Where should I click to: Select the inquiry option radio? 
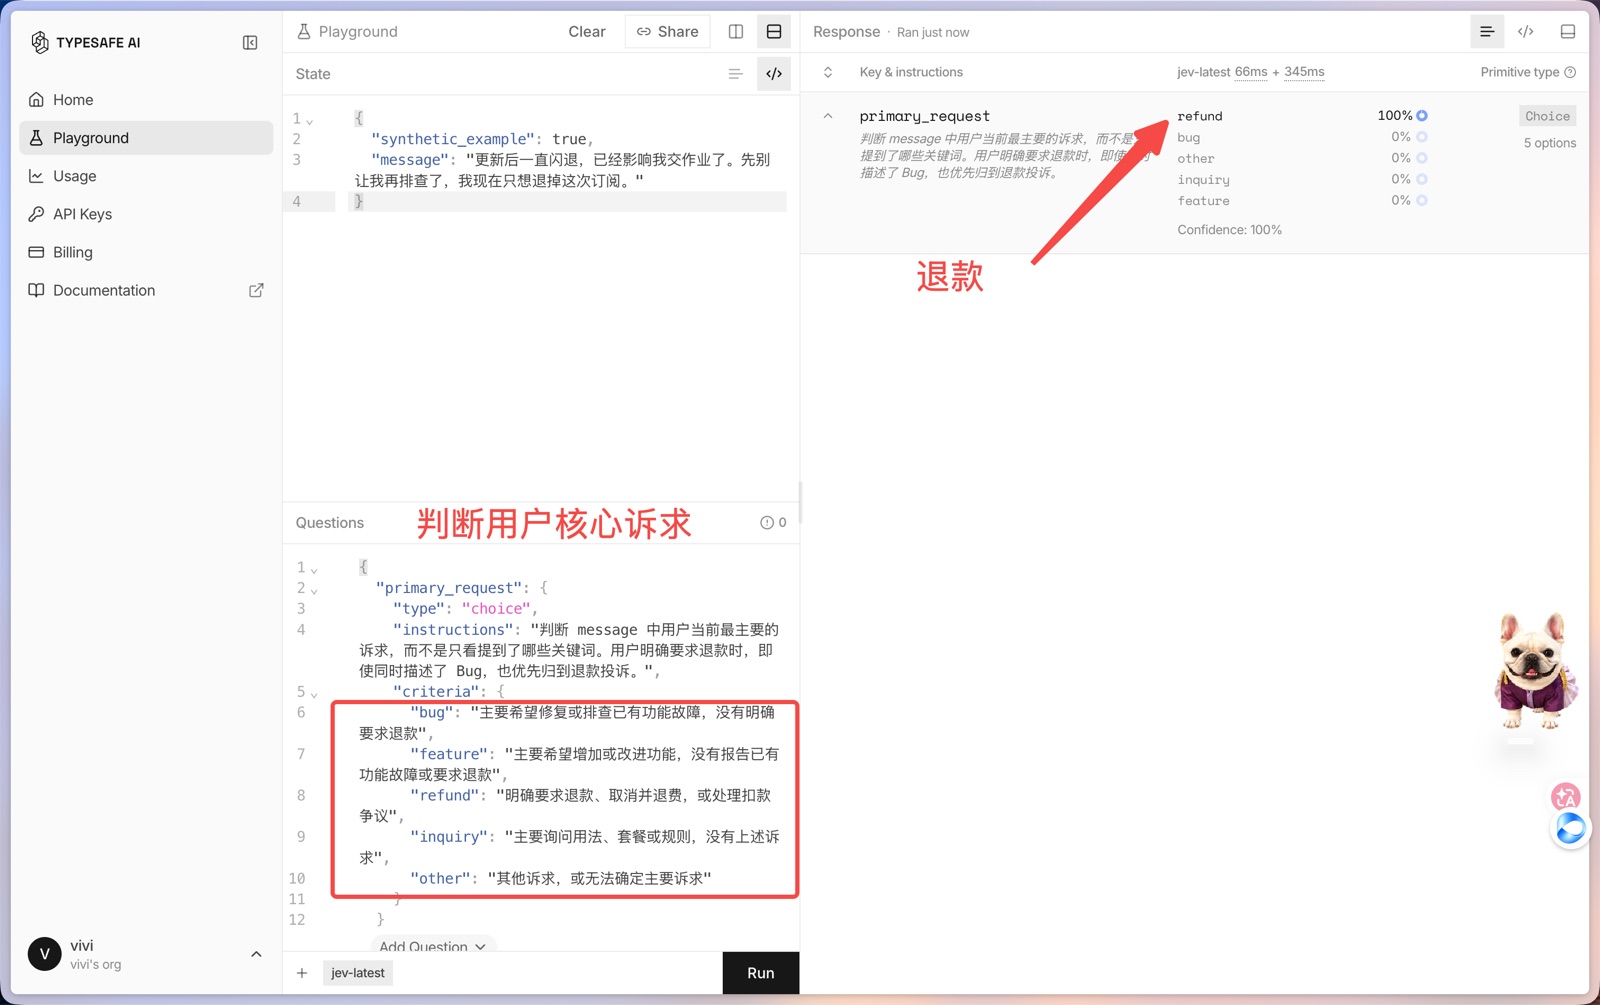click(1422, 179)
